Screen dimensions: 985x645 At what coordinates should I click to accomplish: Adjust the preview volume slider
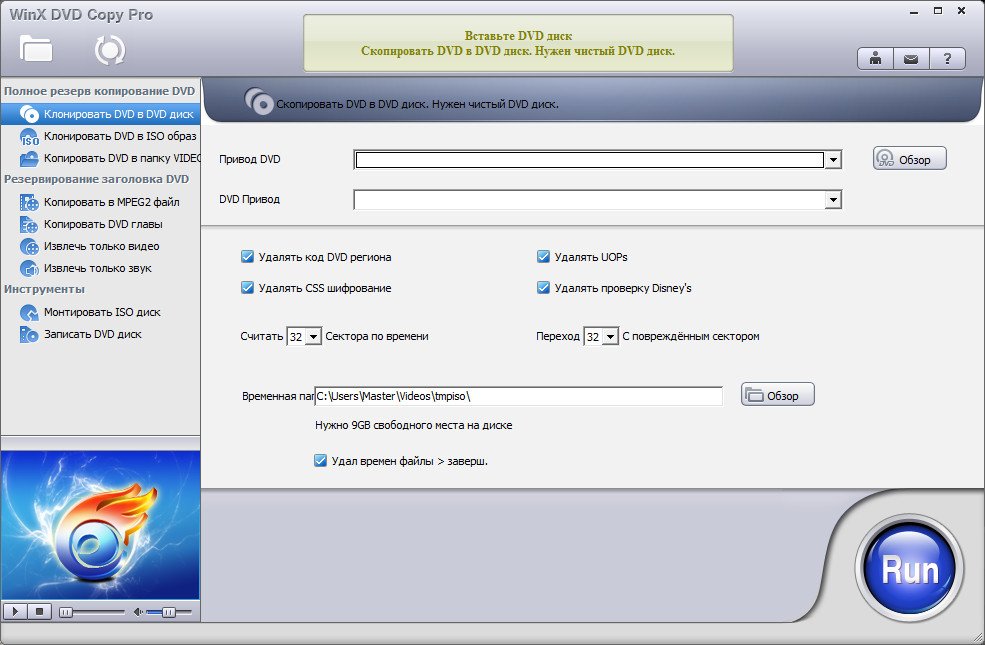click(x=169, y=612)
